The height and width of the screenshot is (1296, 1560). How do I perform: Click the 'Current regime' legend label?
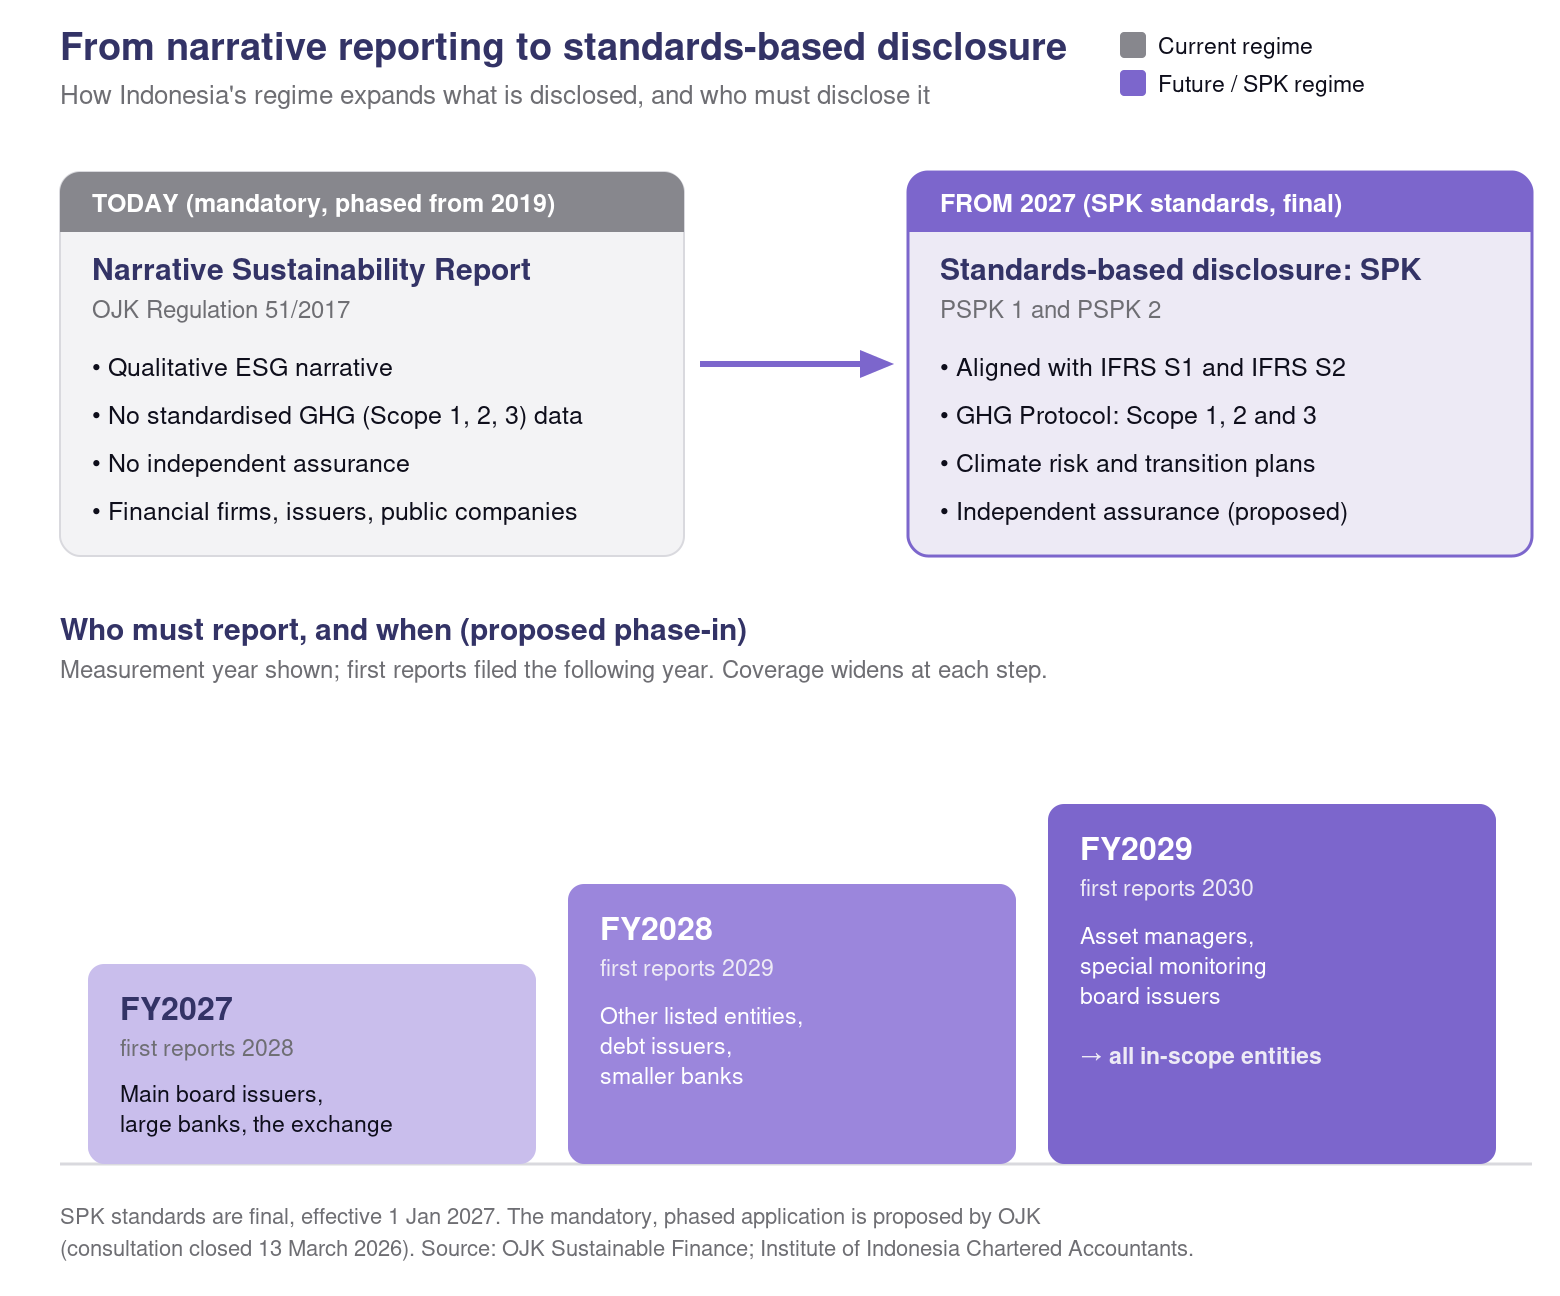[1235, 46]
